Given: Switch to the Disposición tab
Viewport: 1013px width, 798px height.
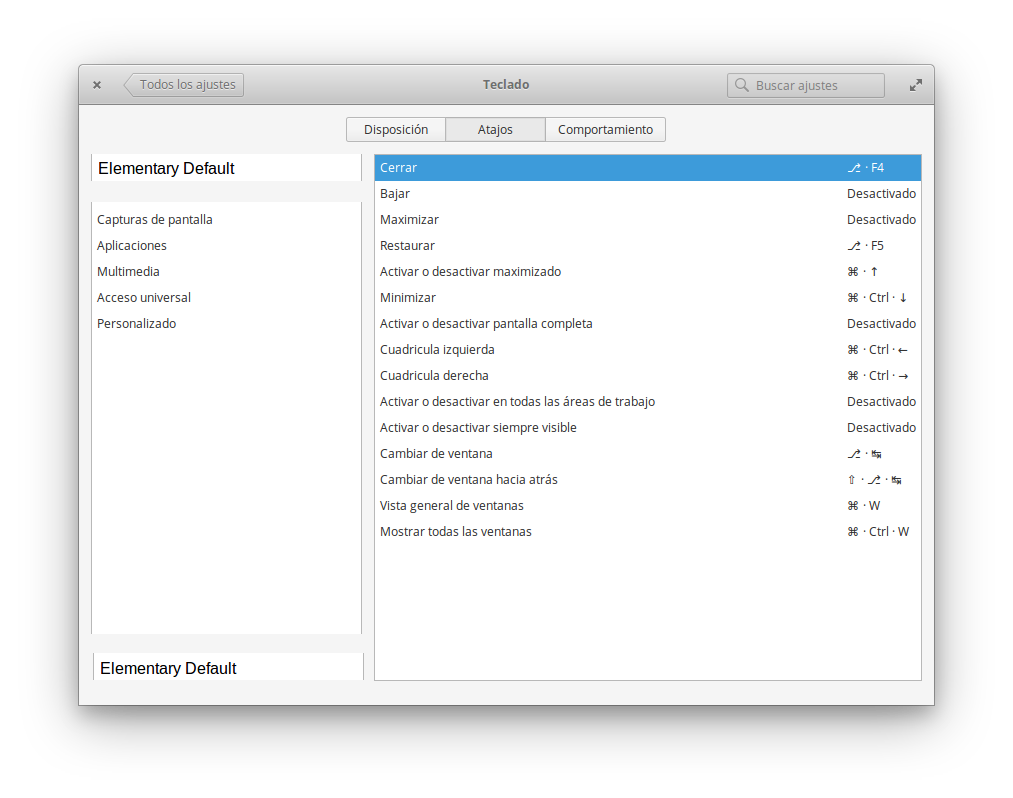Looking at the screenshot, I should coord(396,129).
